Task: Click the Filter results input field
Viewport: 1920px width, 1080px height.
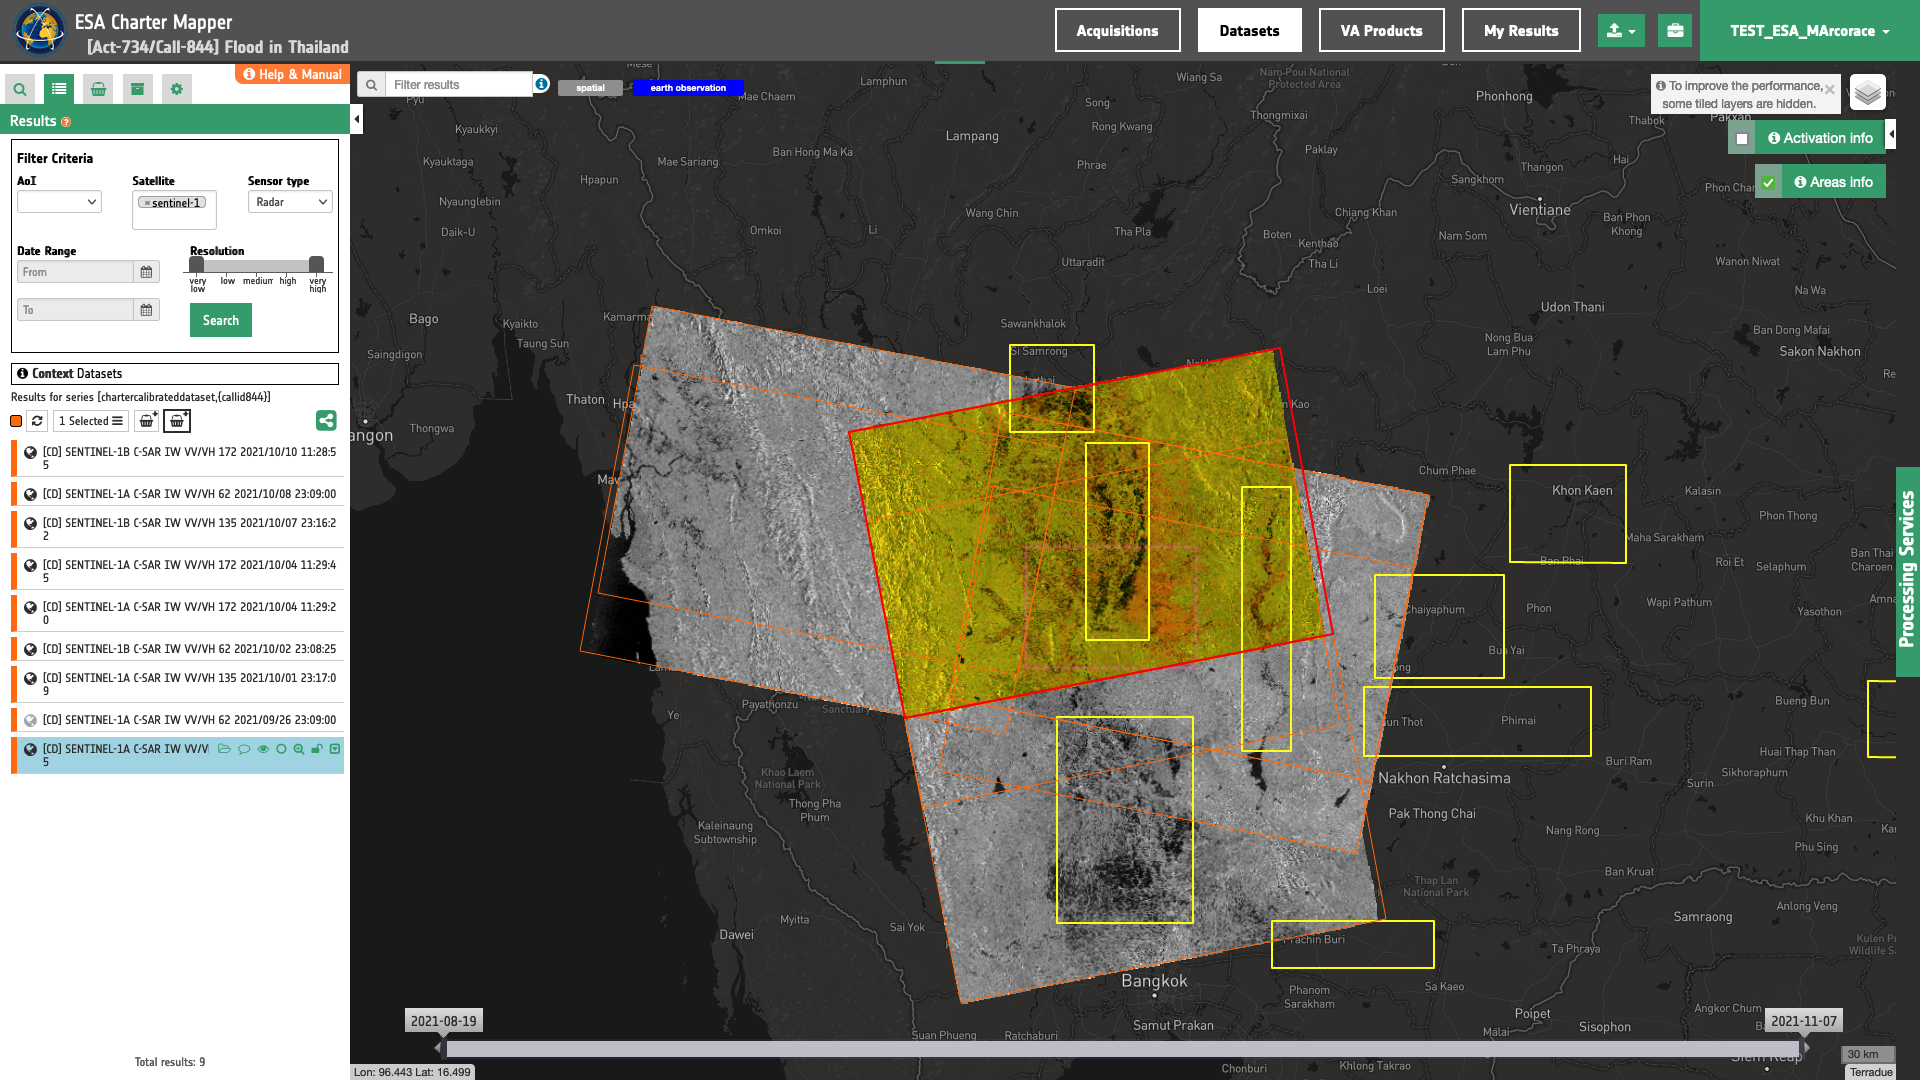Action: (x=459, y=85)
